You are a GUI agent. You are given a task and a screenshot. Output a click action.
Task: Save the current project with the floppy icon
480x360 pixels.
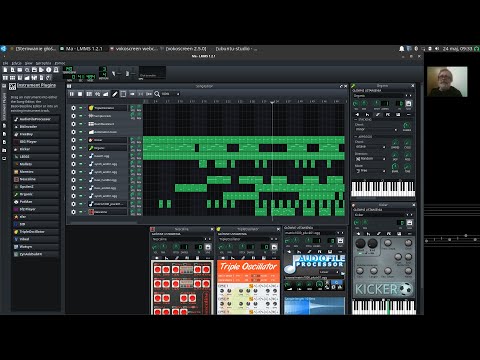[34, 70]
